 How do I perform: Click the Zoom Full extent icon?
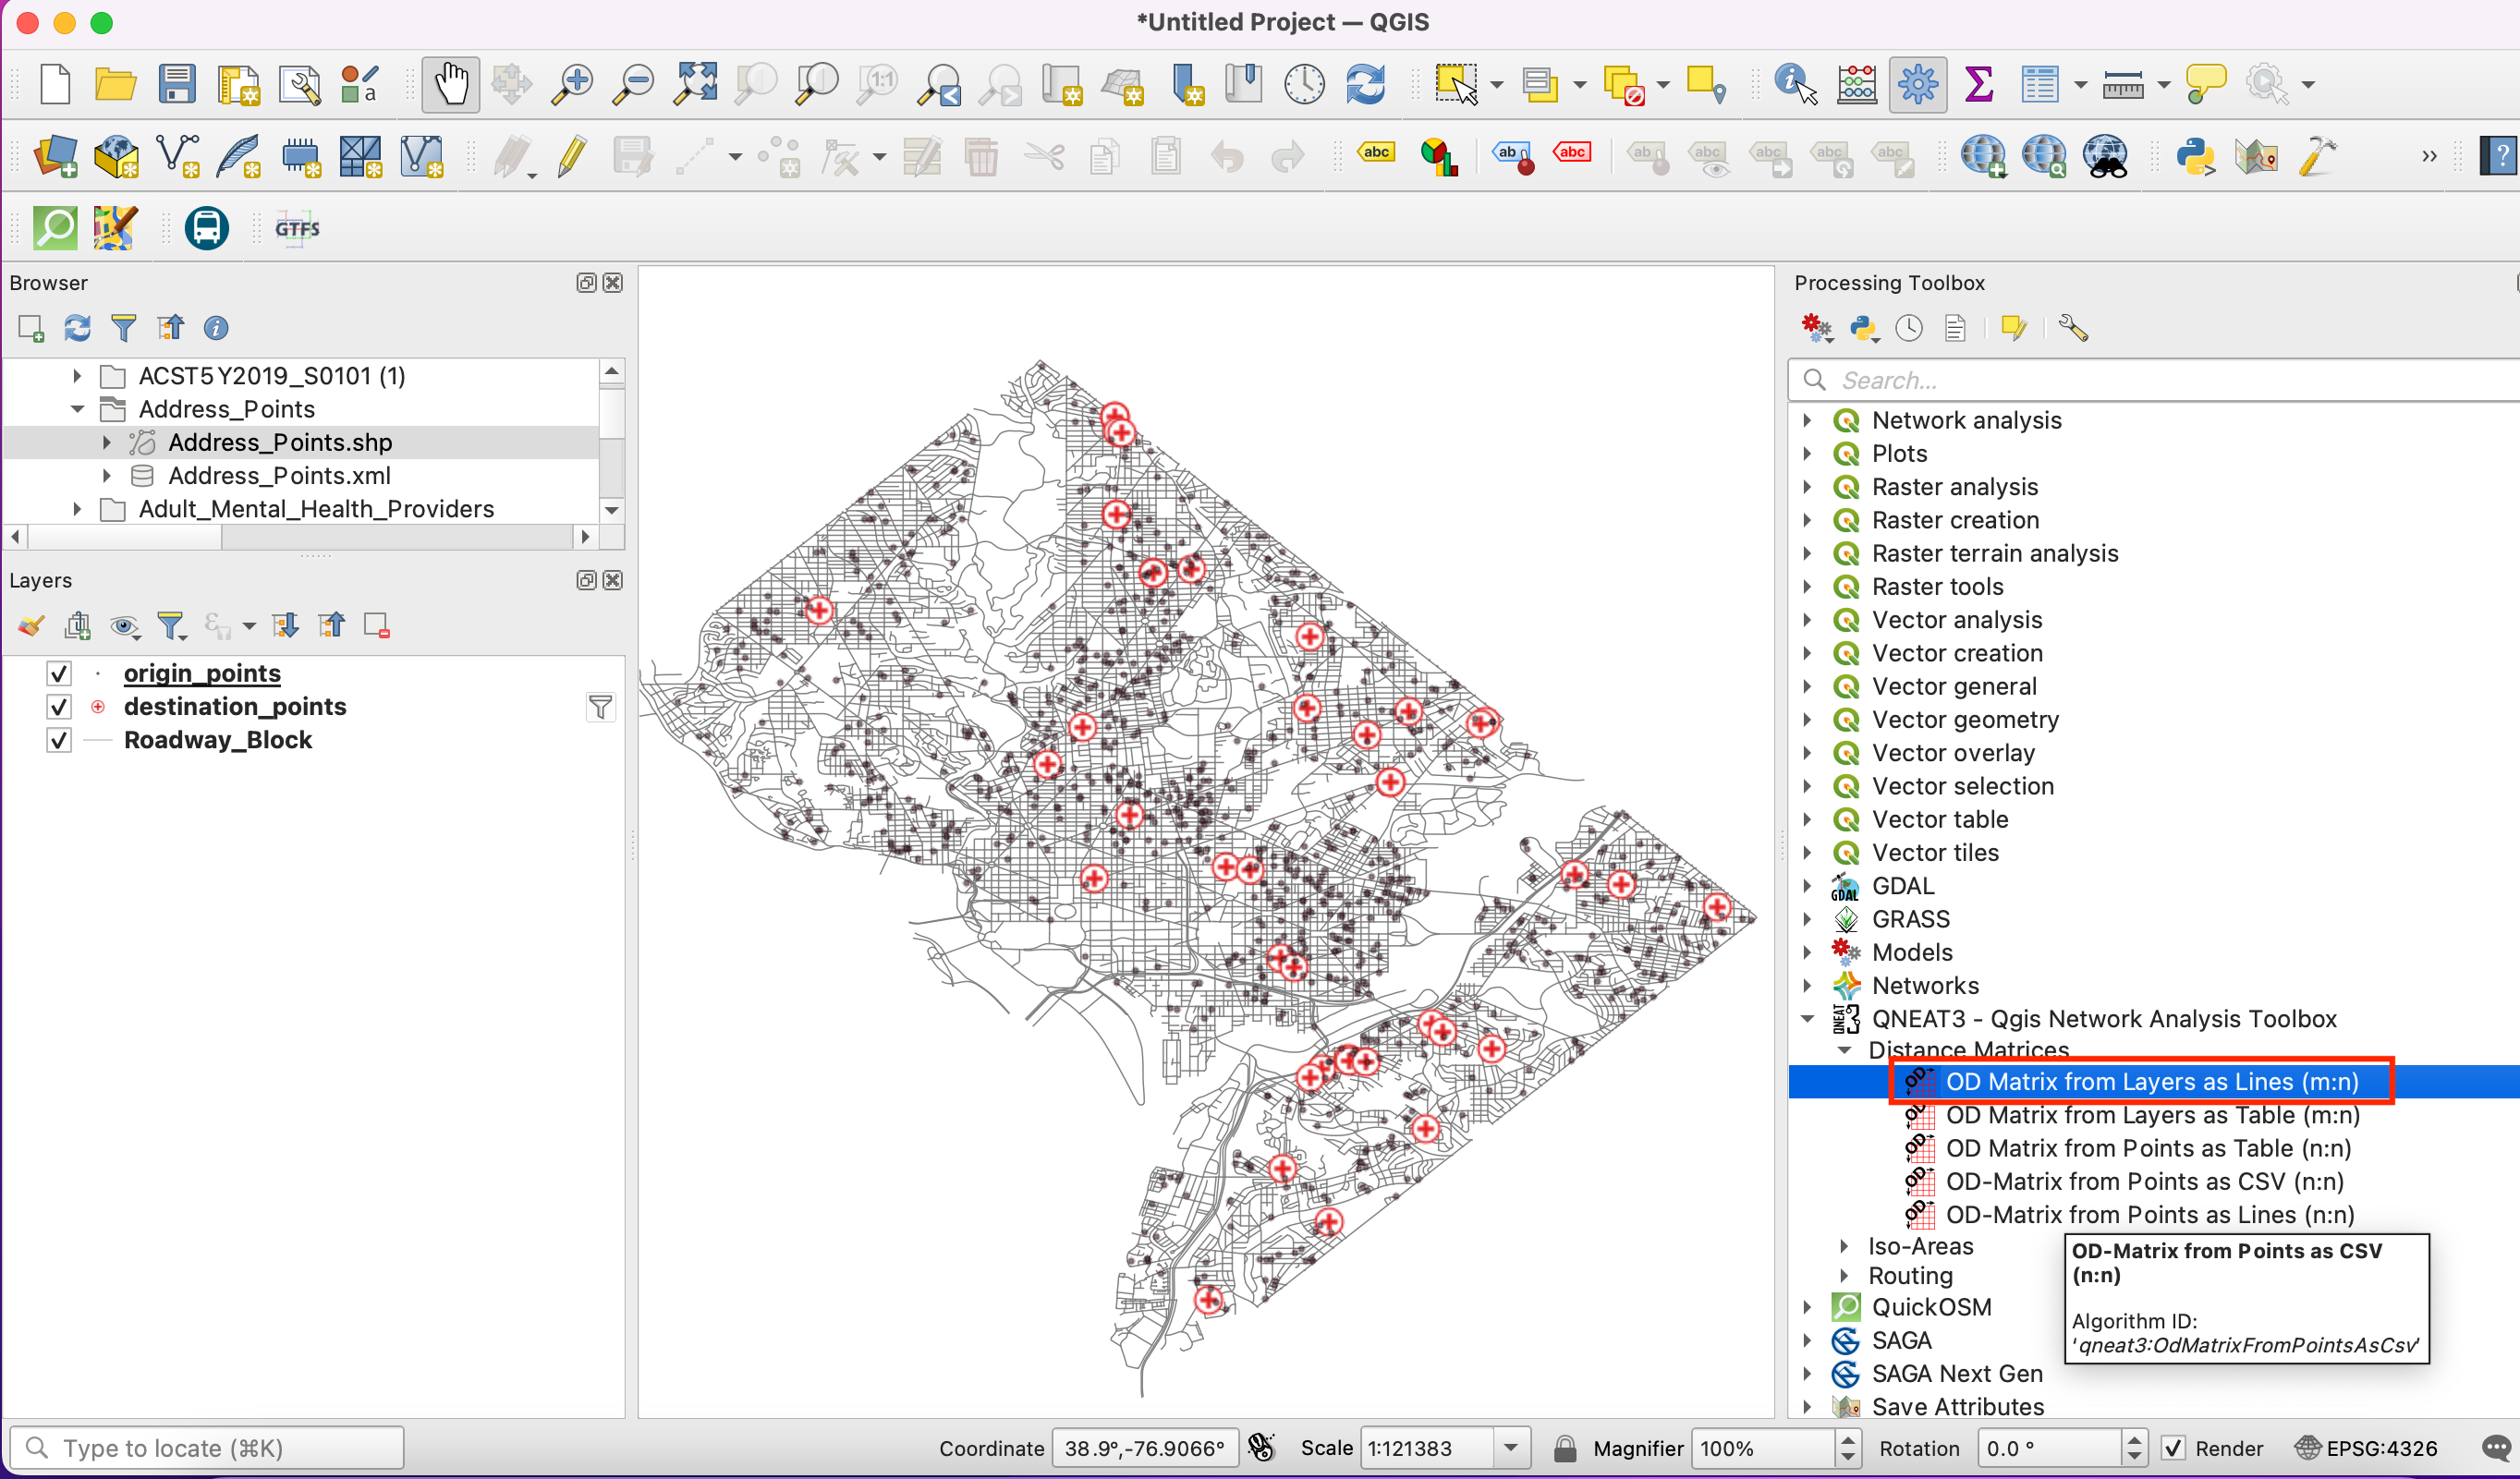click(x=695, y=84)
